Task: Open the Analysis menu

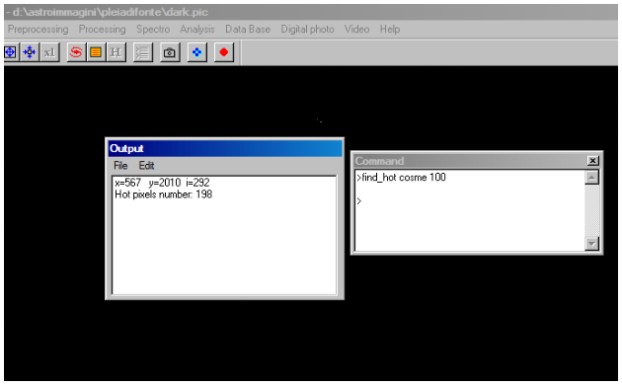Action: (x=197, y=29)
